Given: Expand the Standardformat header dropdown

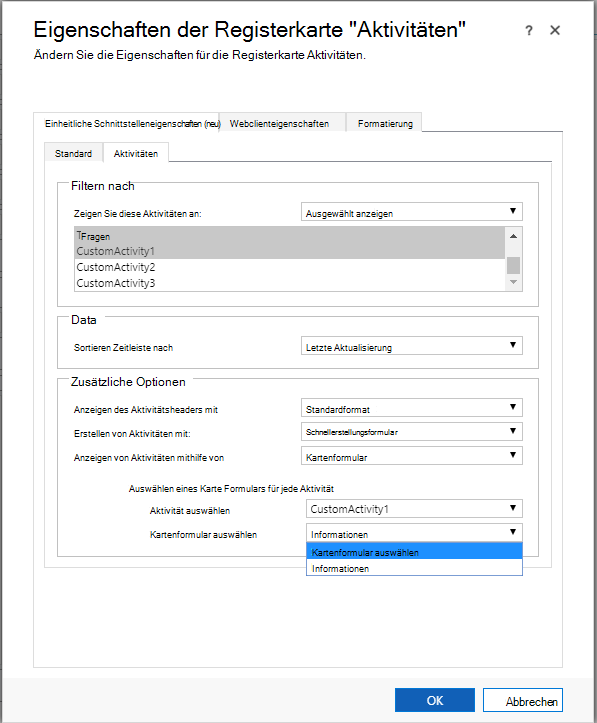Looking at the screenshot, I should pyautogui.click(x=412, y=408).
